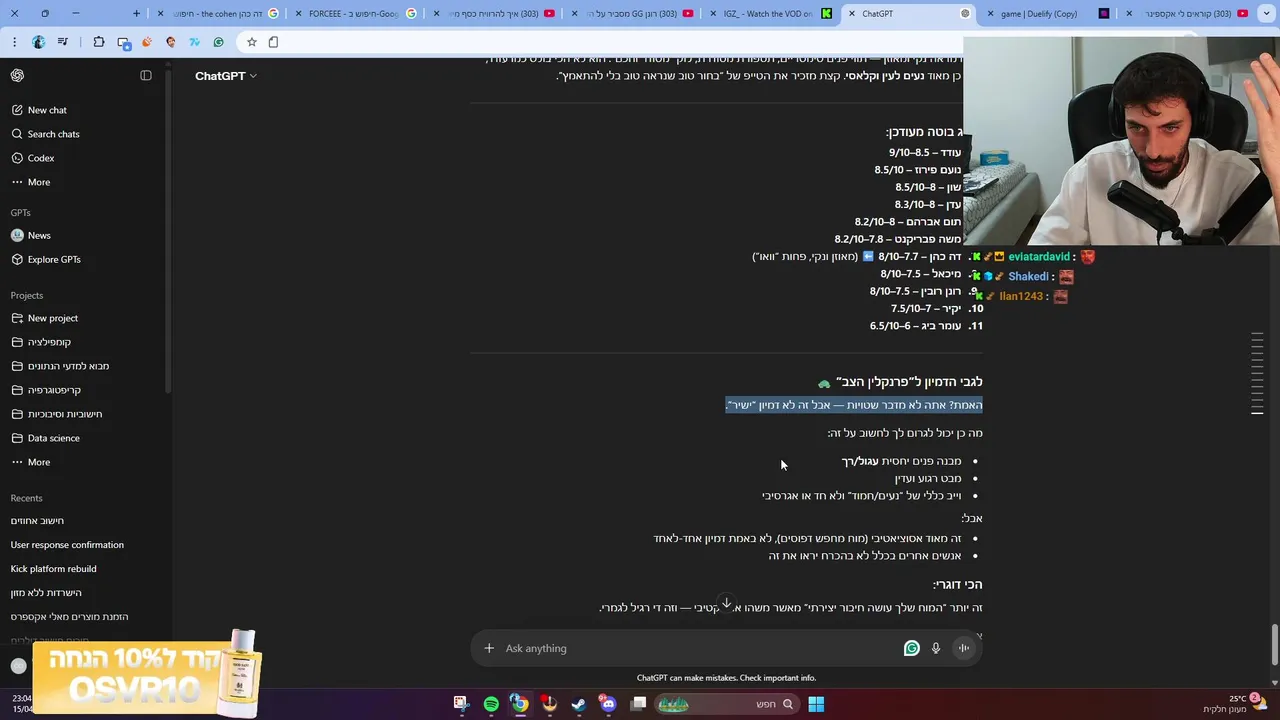Screen dimensions: 1280x720
Task: Open recent chat השרדות ללא מזון
Action: (x=46, y=593)
